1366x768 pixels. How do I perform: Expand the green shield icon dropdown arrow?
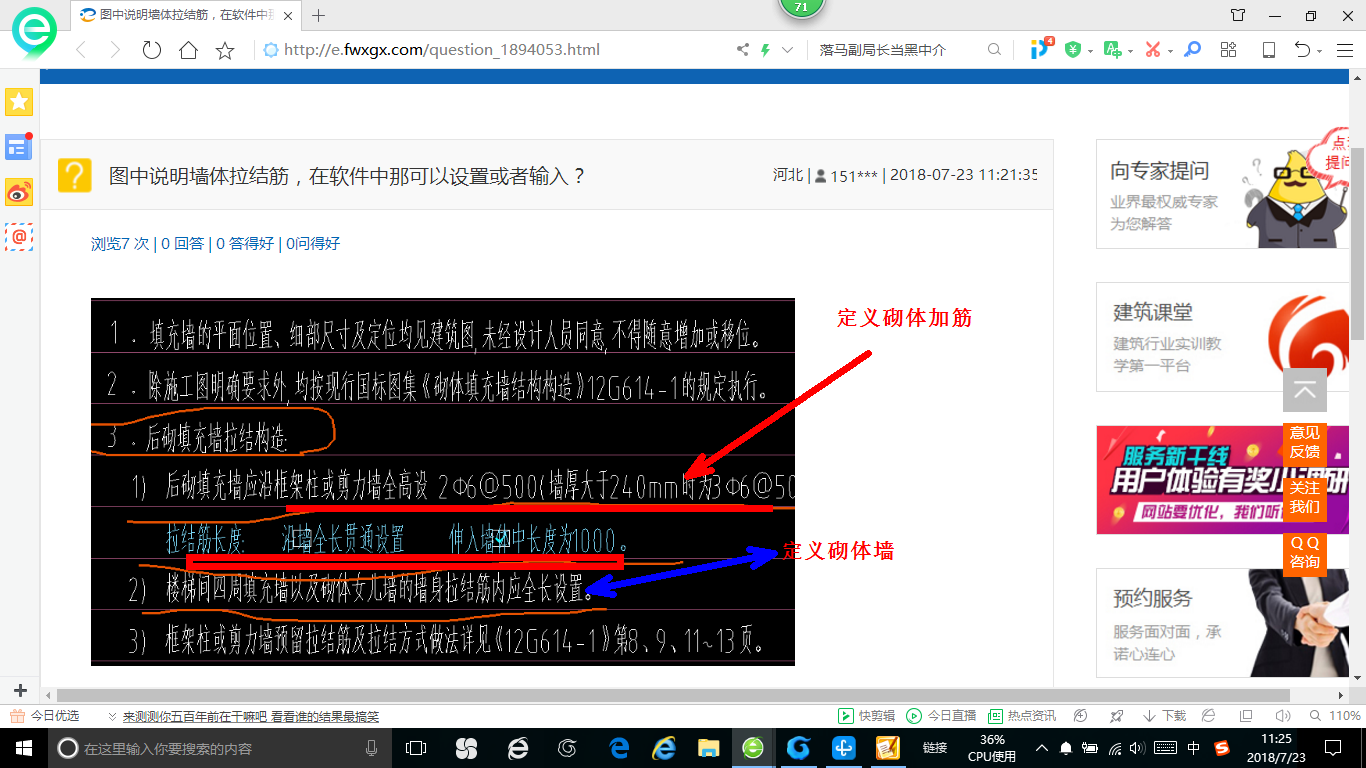click(1090, 51)
